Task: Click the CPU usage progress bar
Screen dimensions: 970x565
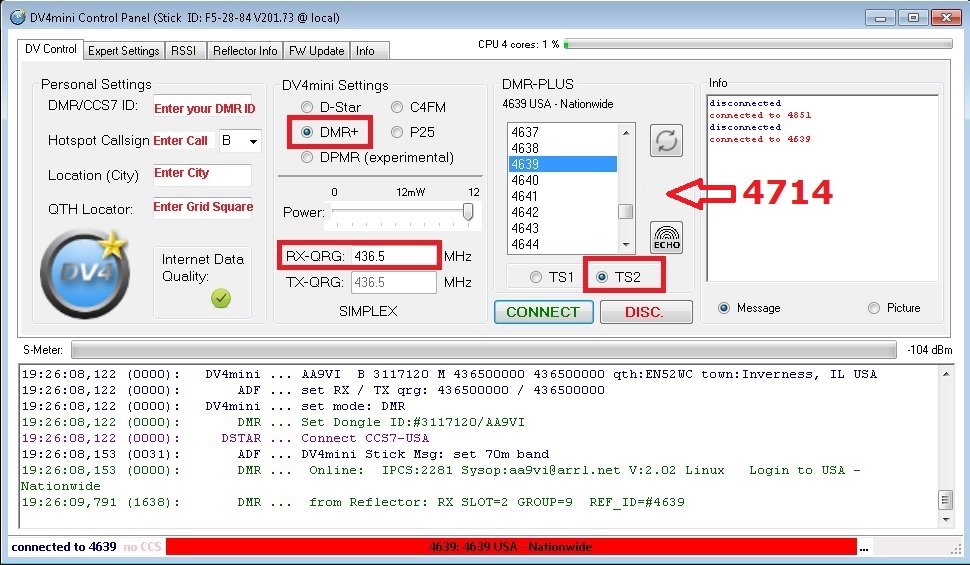Action: 758,44
